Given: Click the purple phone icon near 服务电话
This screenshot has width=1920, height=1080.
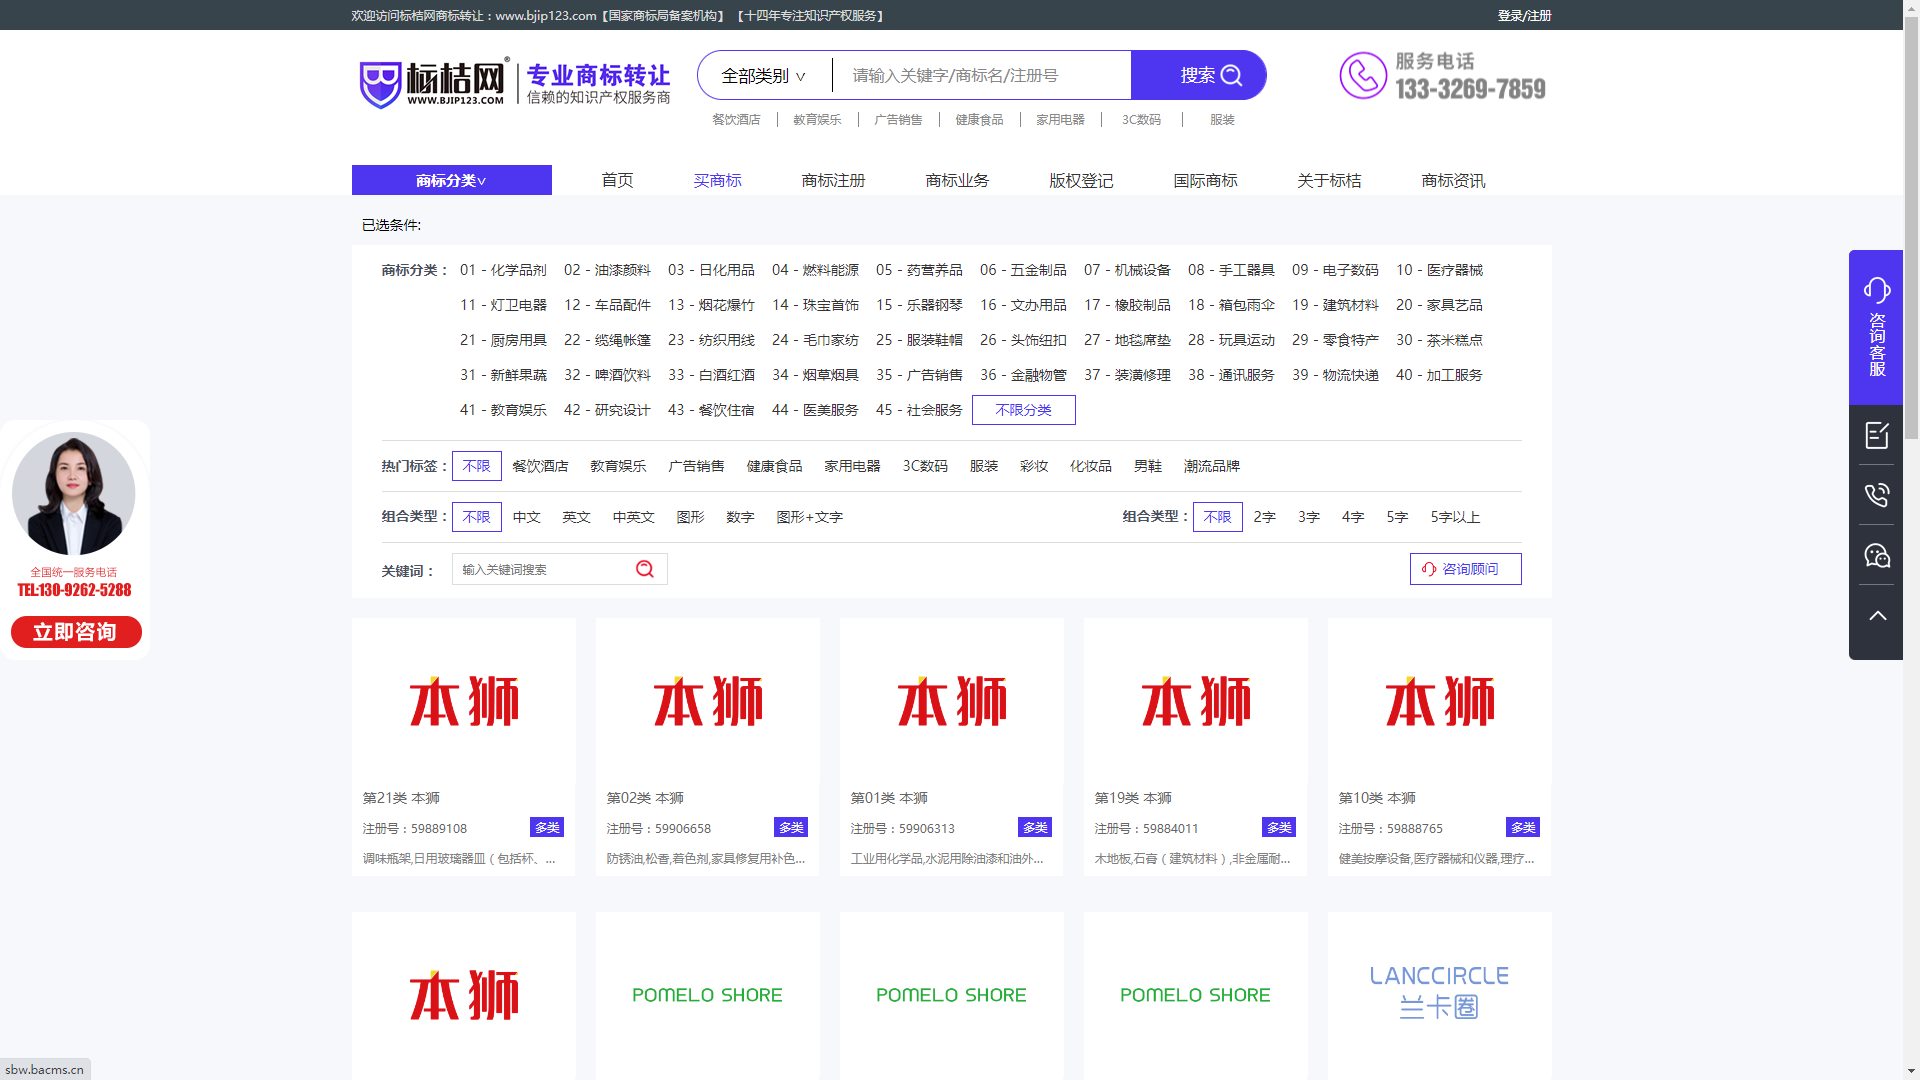Looking at the screenshot, I should [x=1362, y=76].
